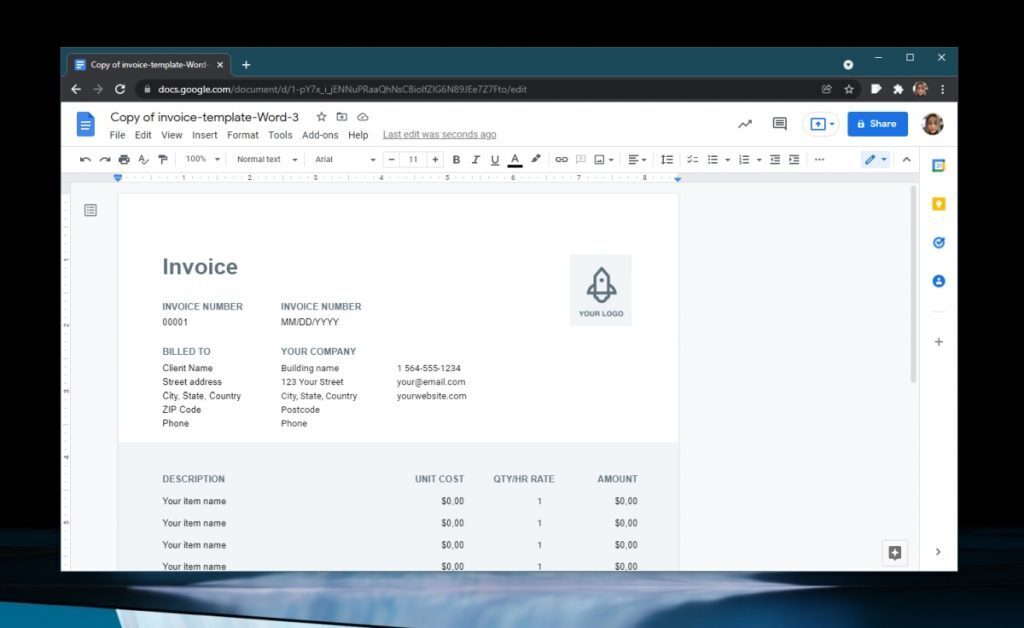This screenshot has width=1024, height=628.
Task: Toggle bold formatting
Action: (456, 159)
